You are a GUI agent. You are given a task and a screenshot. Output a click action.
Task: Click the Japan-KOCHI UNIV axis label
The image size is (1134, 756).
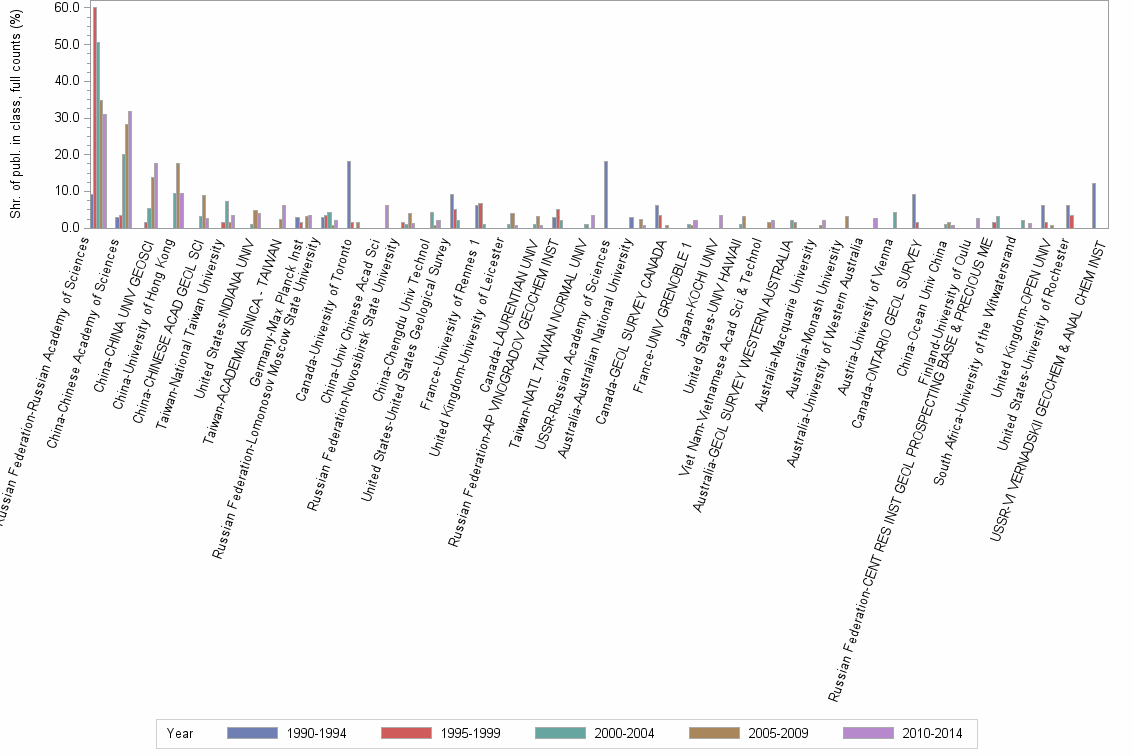pos(694,291)
